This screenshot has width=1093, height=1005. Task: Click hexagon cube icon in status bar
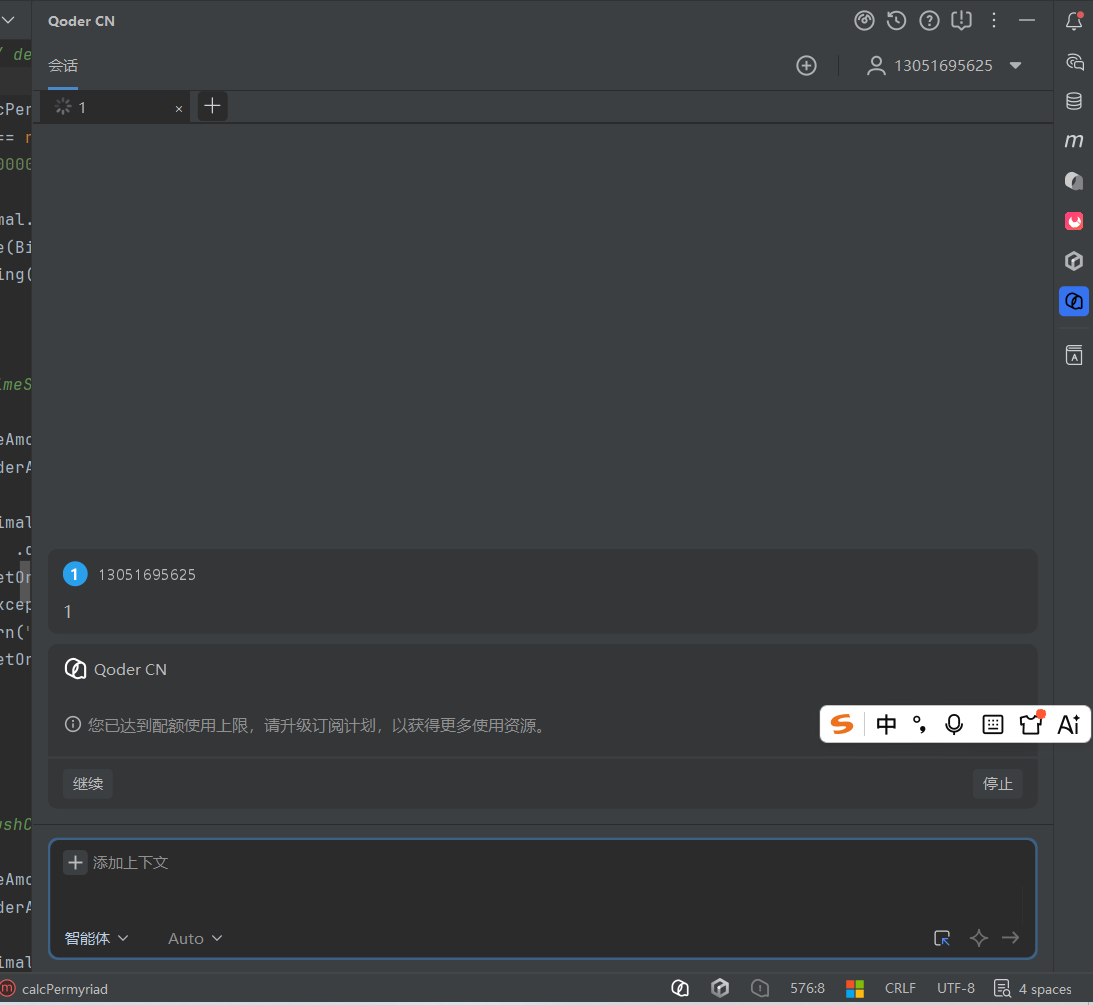[720, 988]
